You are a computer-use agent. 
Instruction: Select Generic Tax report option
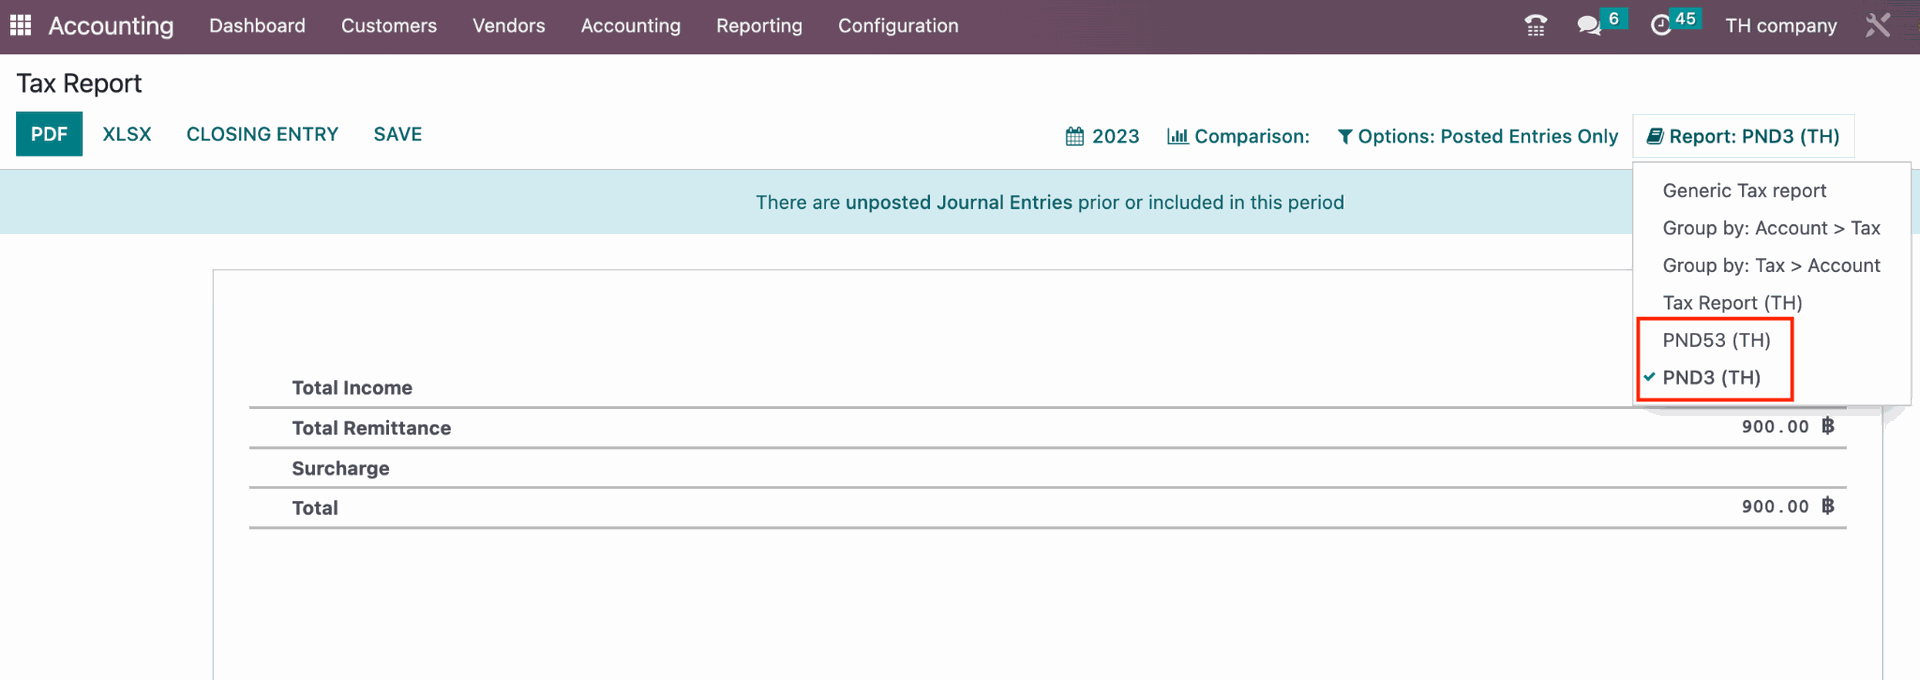coord(1744,190)
